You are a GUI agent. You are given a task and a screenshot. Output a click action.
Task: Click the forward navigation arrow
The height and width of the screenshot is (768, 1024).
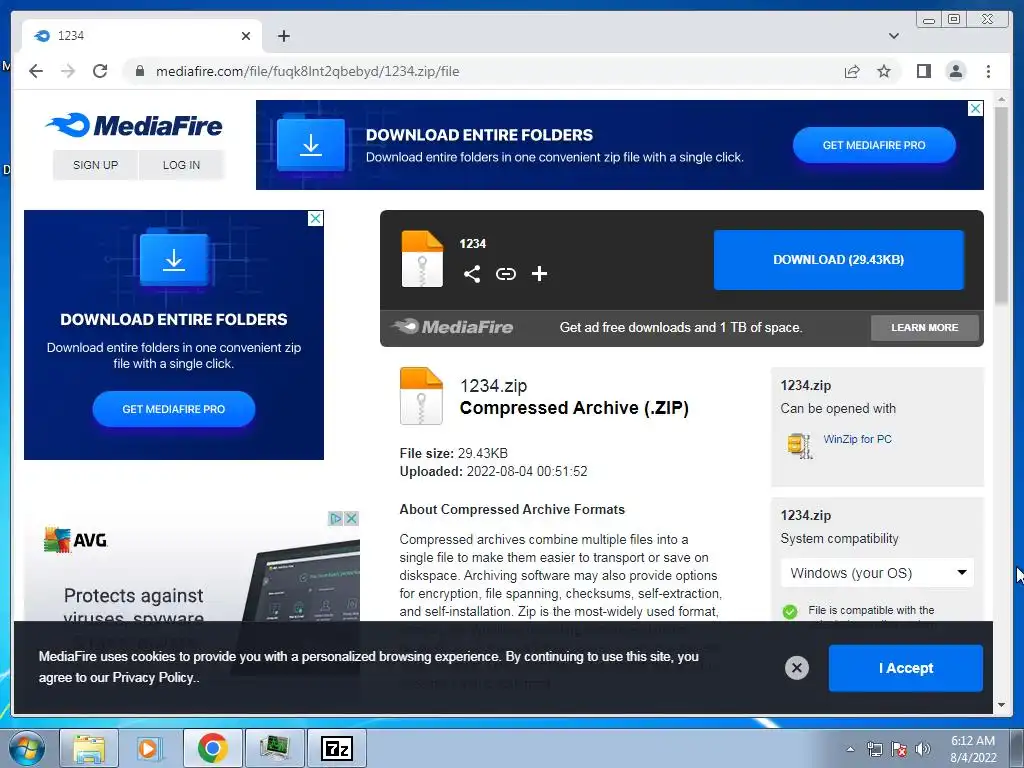[68, 71]
